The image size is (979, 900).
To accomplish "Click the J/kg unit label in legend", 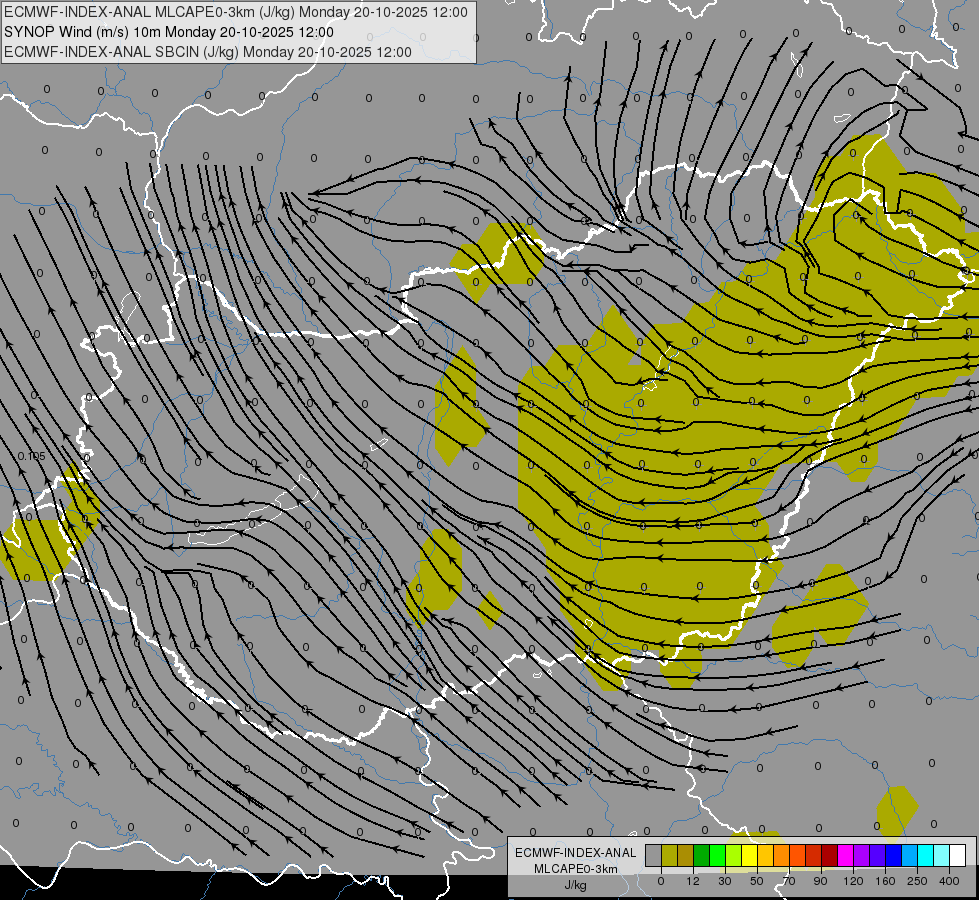I will click(575, 885).
